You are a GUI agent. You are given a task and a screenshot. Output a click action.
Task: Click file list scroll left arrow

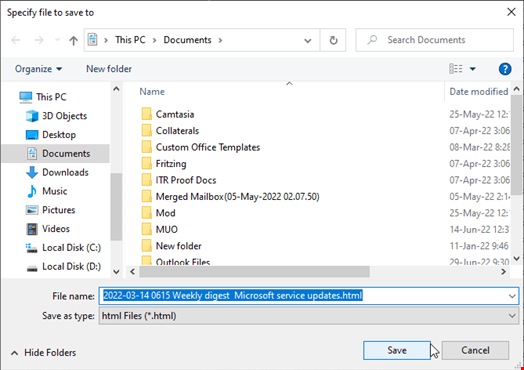coord(132,272)
